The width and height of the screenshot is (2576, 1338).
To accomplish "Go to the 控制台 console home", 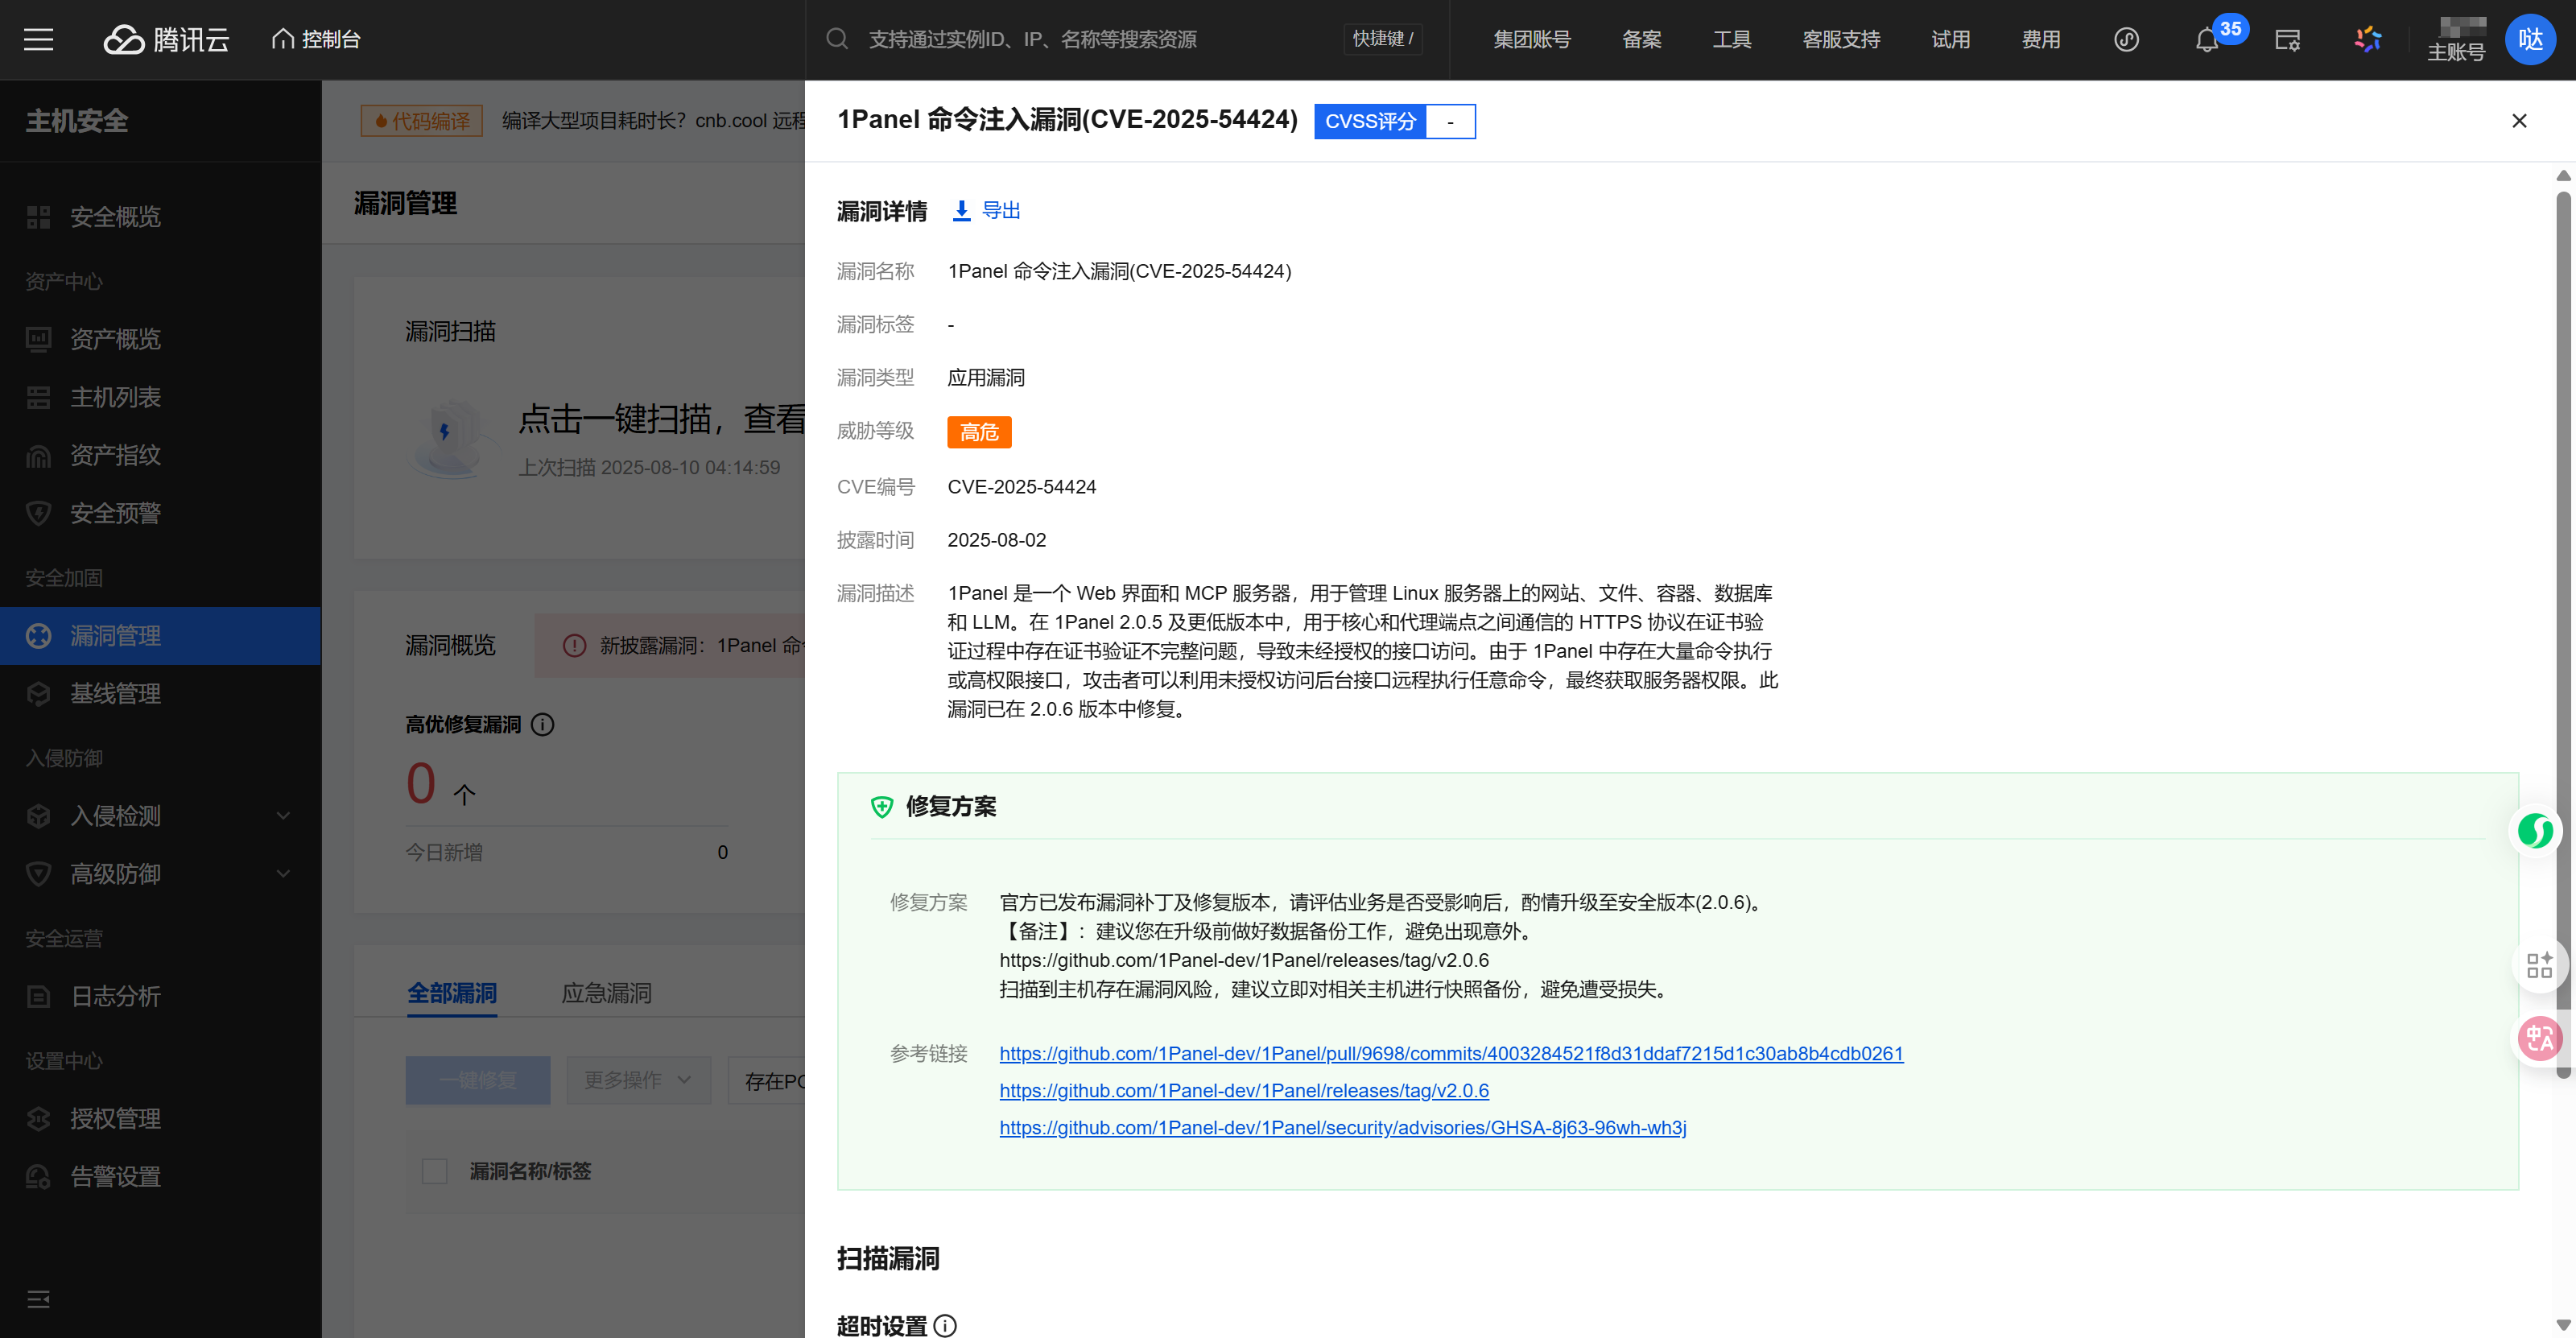I will point(316,39).
